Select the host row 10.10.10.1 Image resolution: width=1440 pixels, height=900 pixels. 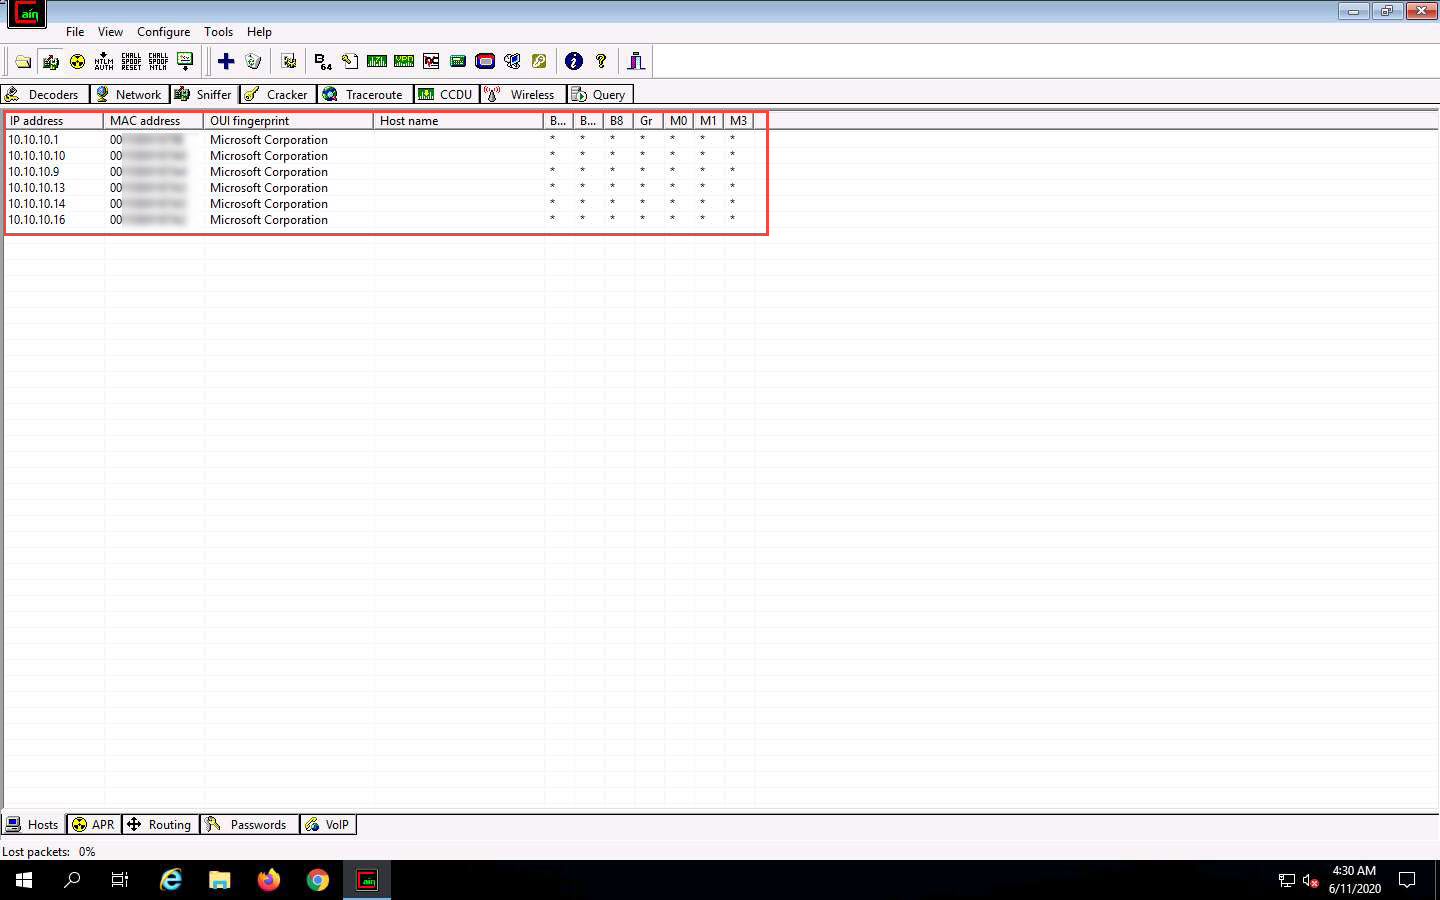tap(380, 140)
